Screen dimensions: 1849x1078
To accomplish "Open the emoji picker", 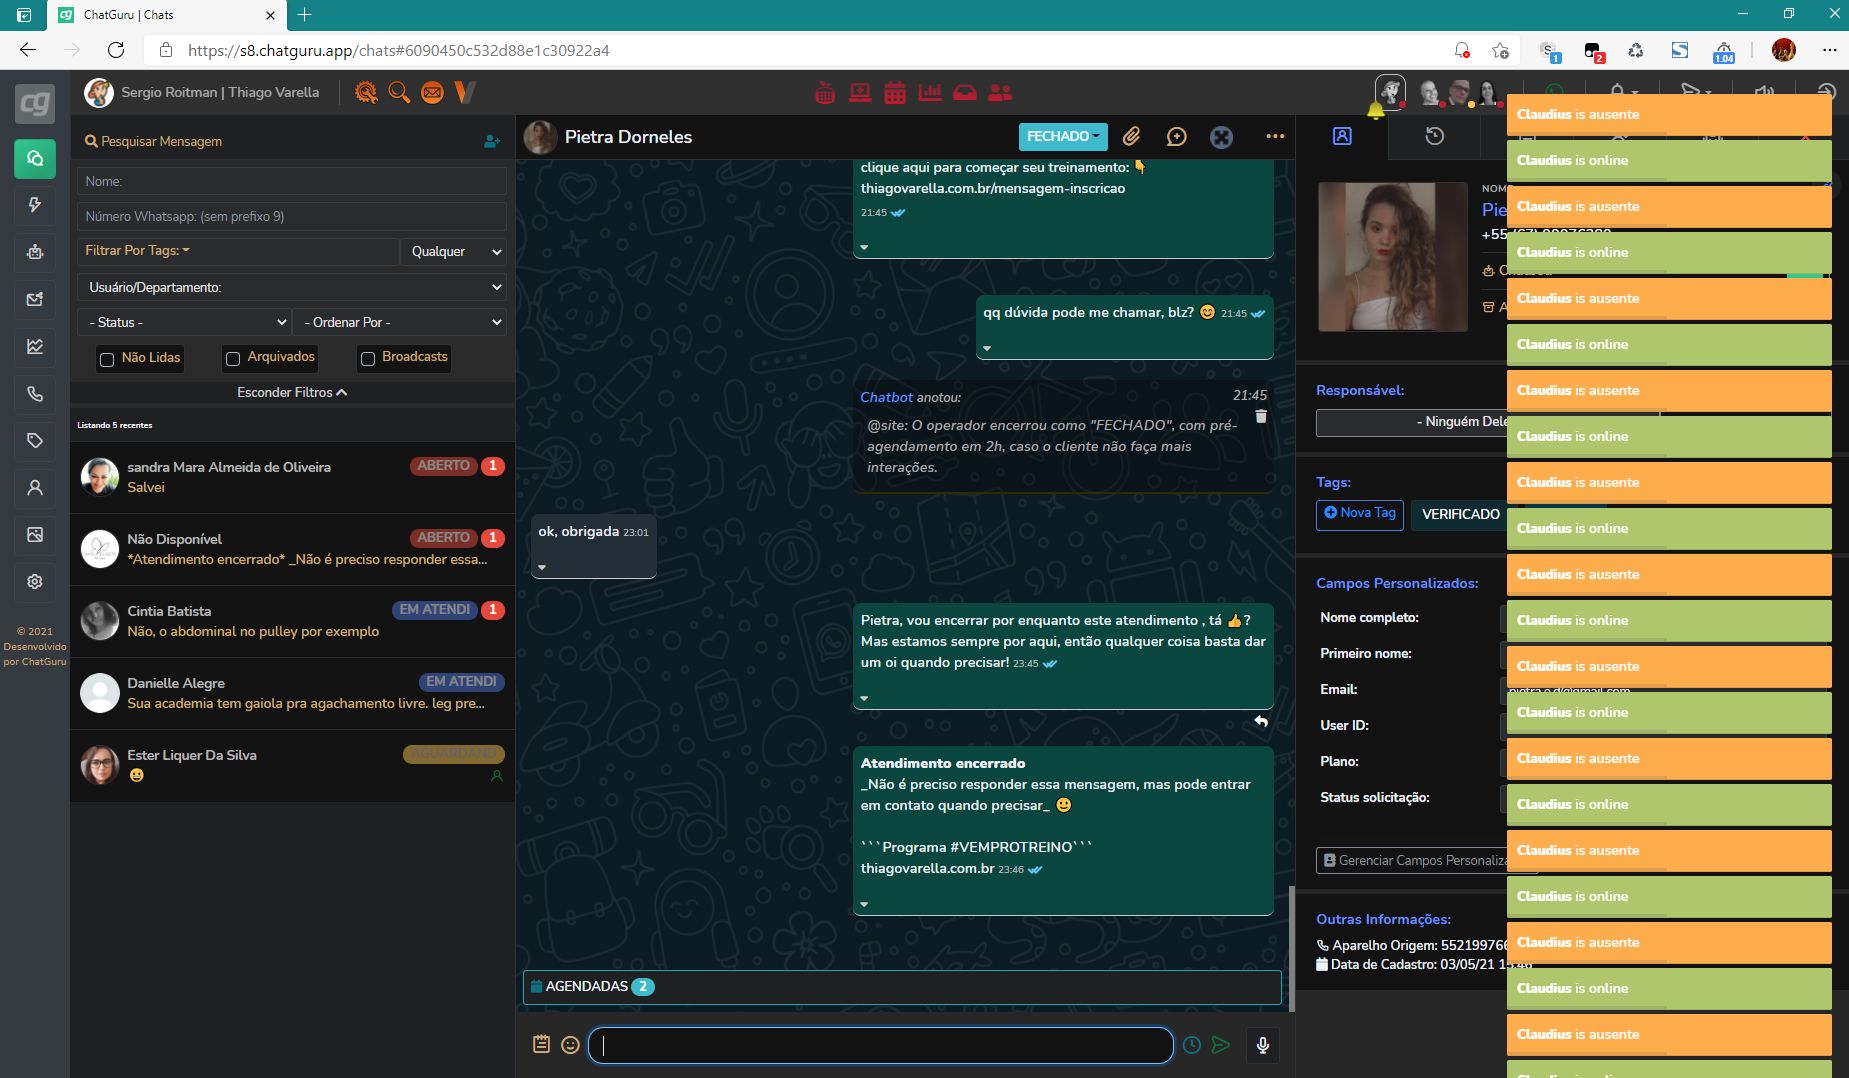I will click(571, 1045).
